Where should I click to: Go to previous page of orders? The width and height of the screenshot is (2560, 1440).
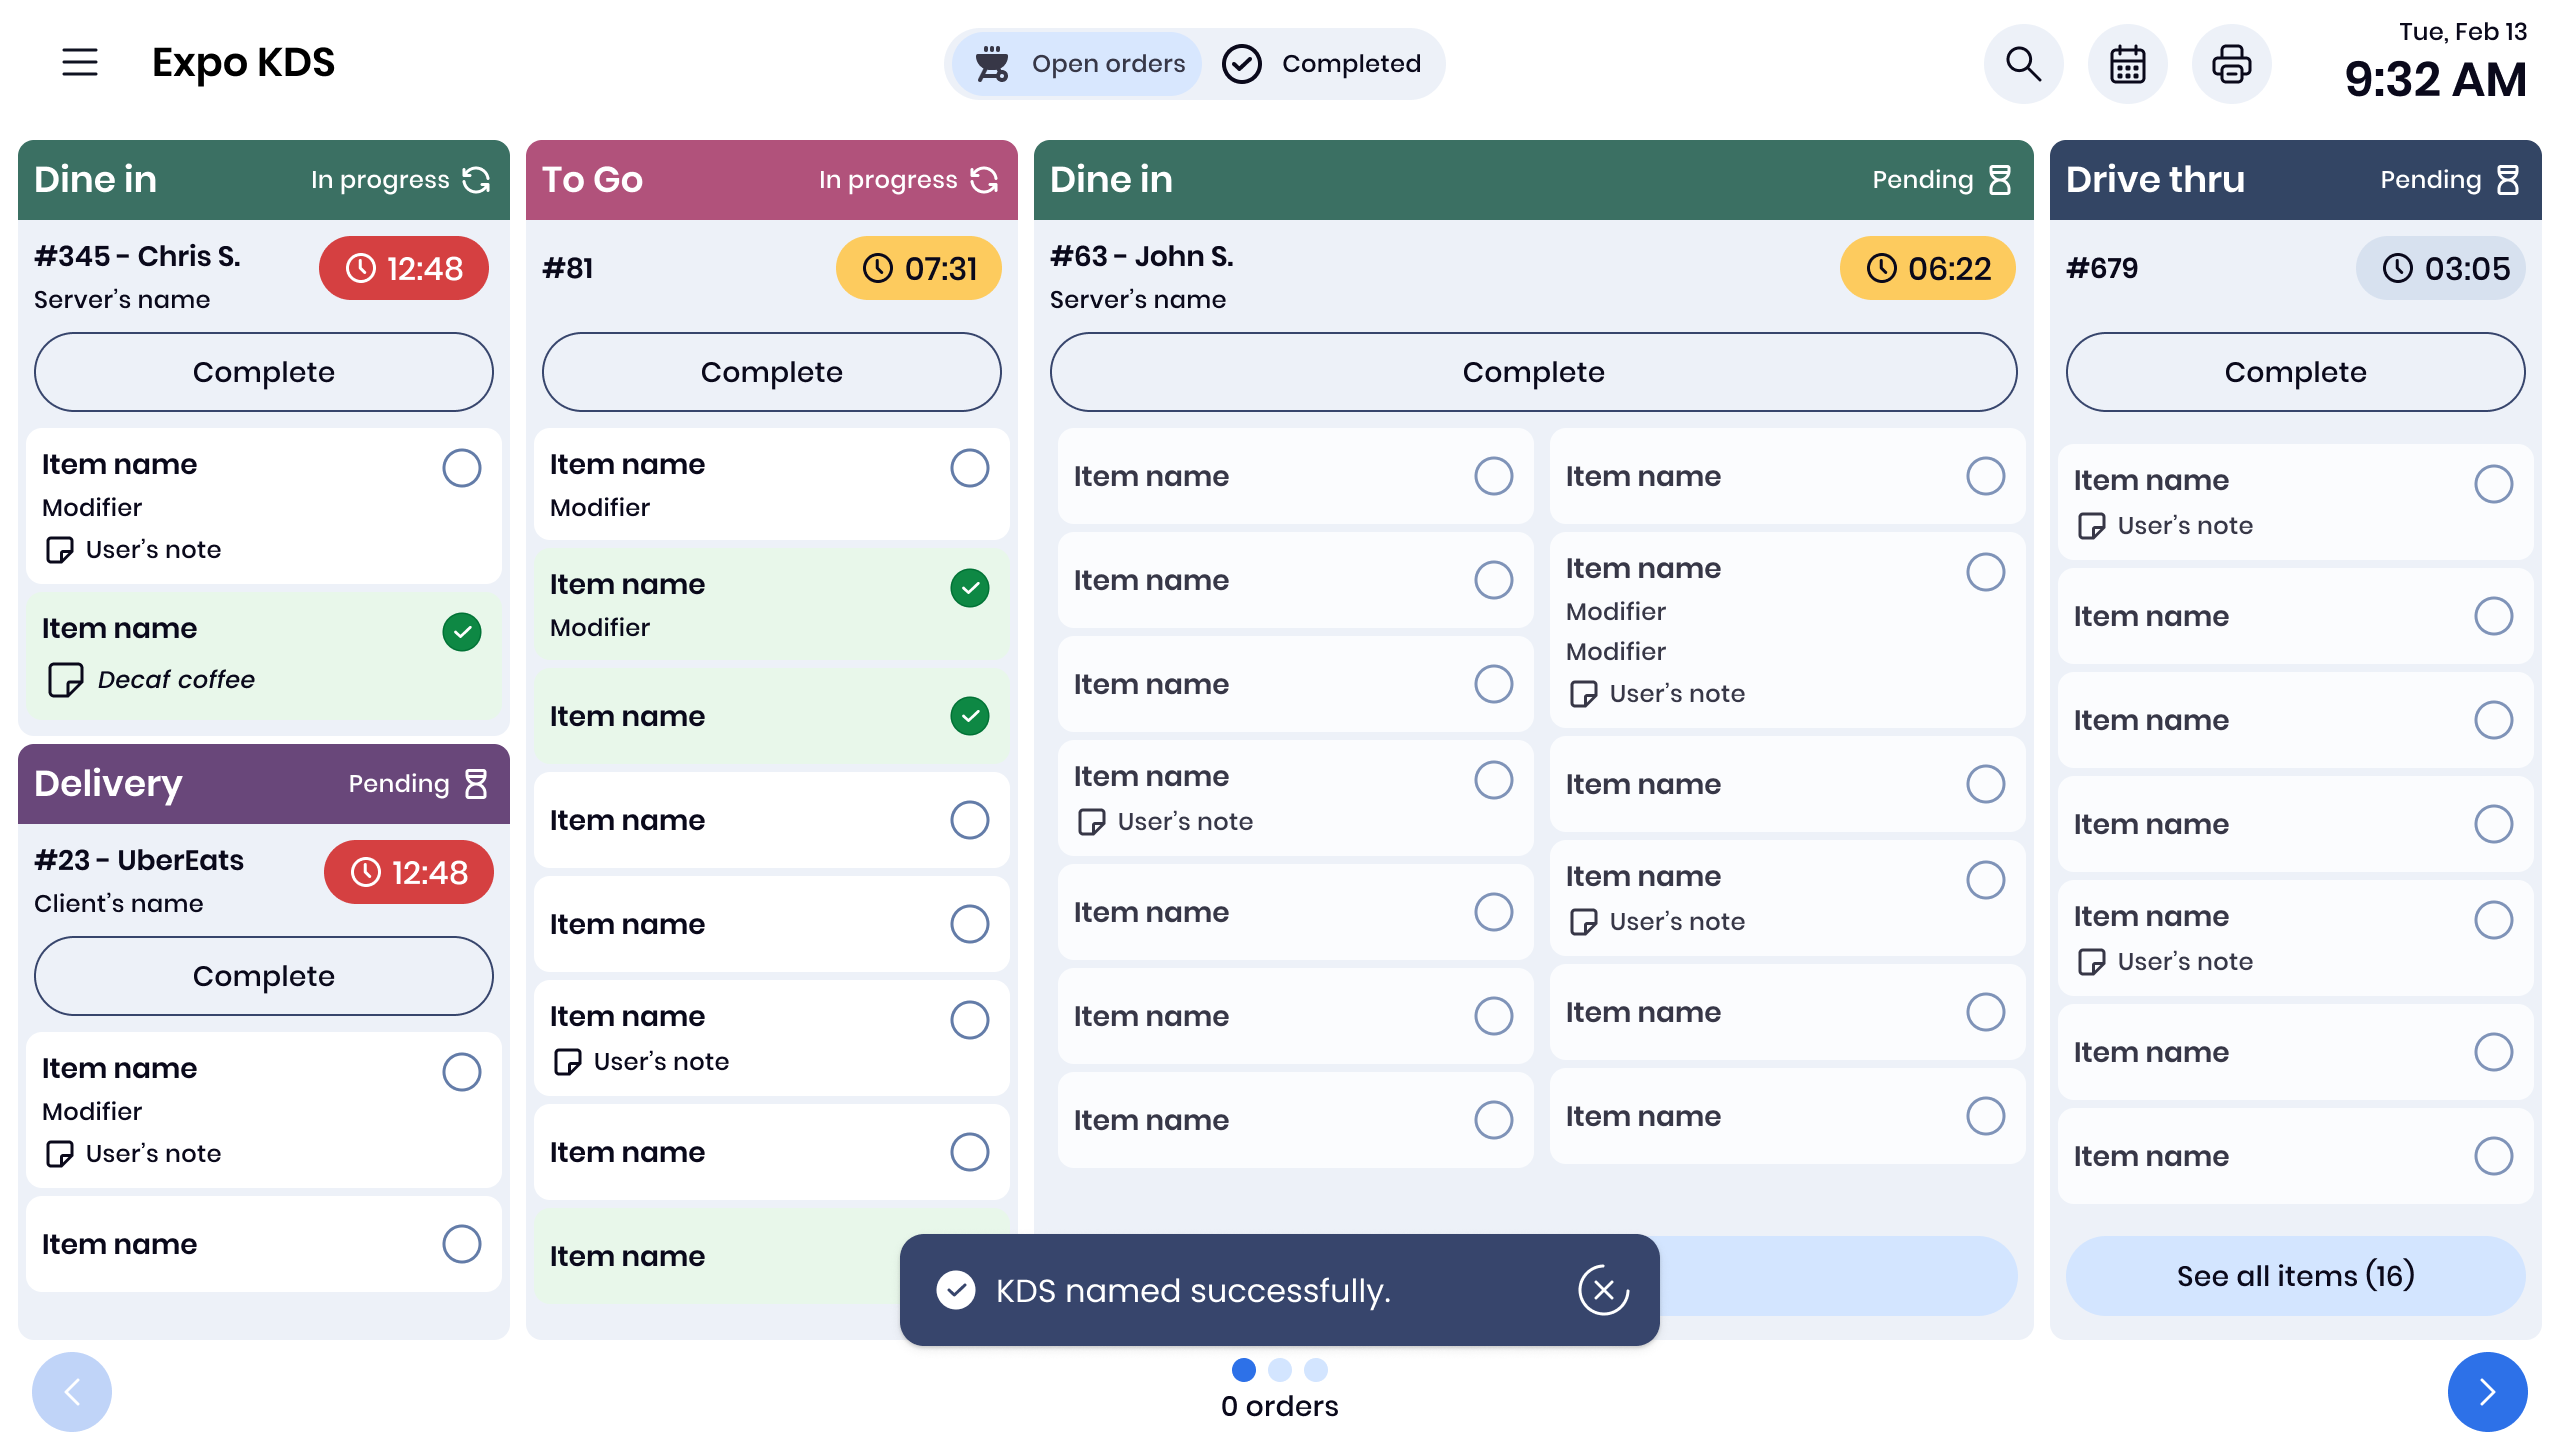(x=72, y=1391)
